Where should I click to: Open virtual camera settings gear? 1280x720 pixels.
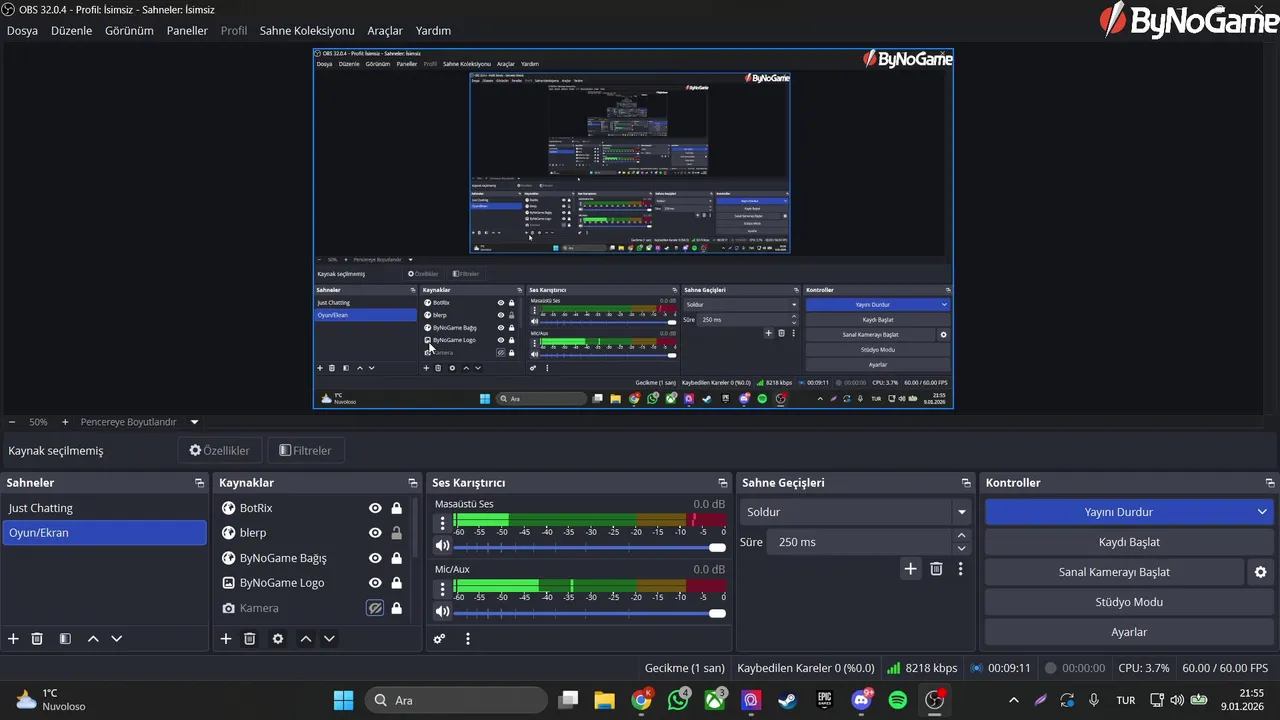click(1260, 572)
